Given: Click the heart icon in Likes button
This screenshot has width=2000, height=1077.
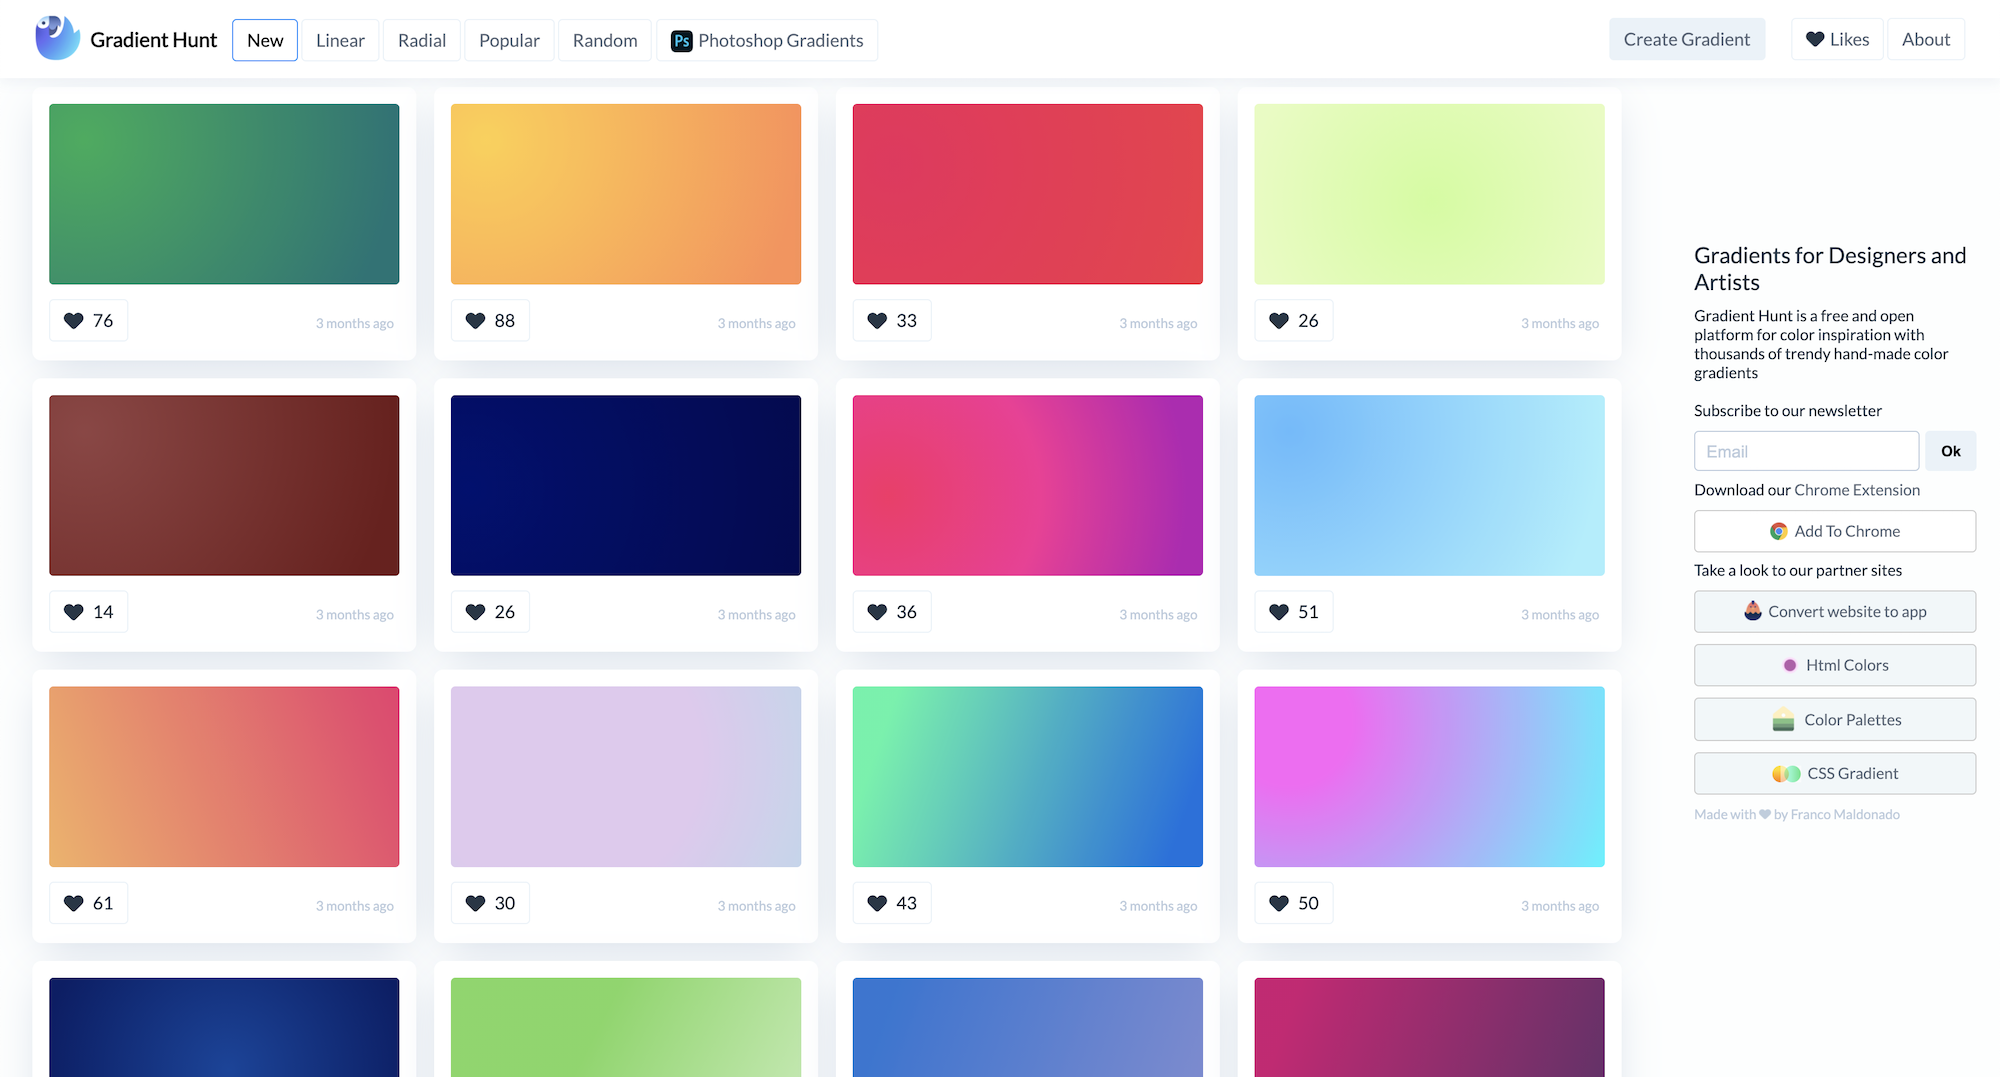Looking at the screenshot, I should tap(1815, 40).
